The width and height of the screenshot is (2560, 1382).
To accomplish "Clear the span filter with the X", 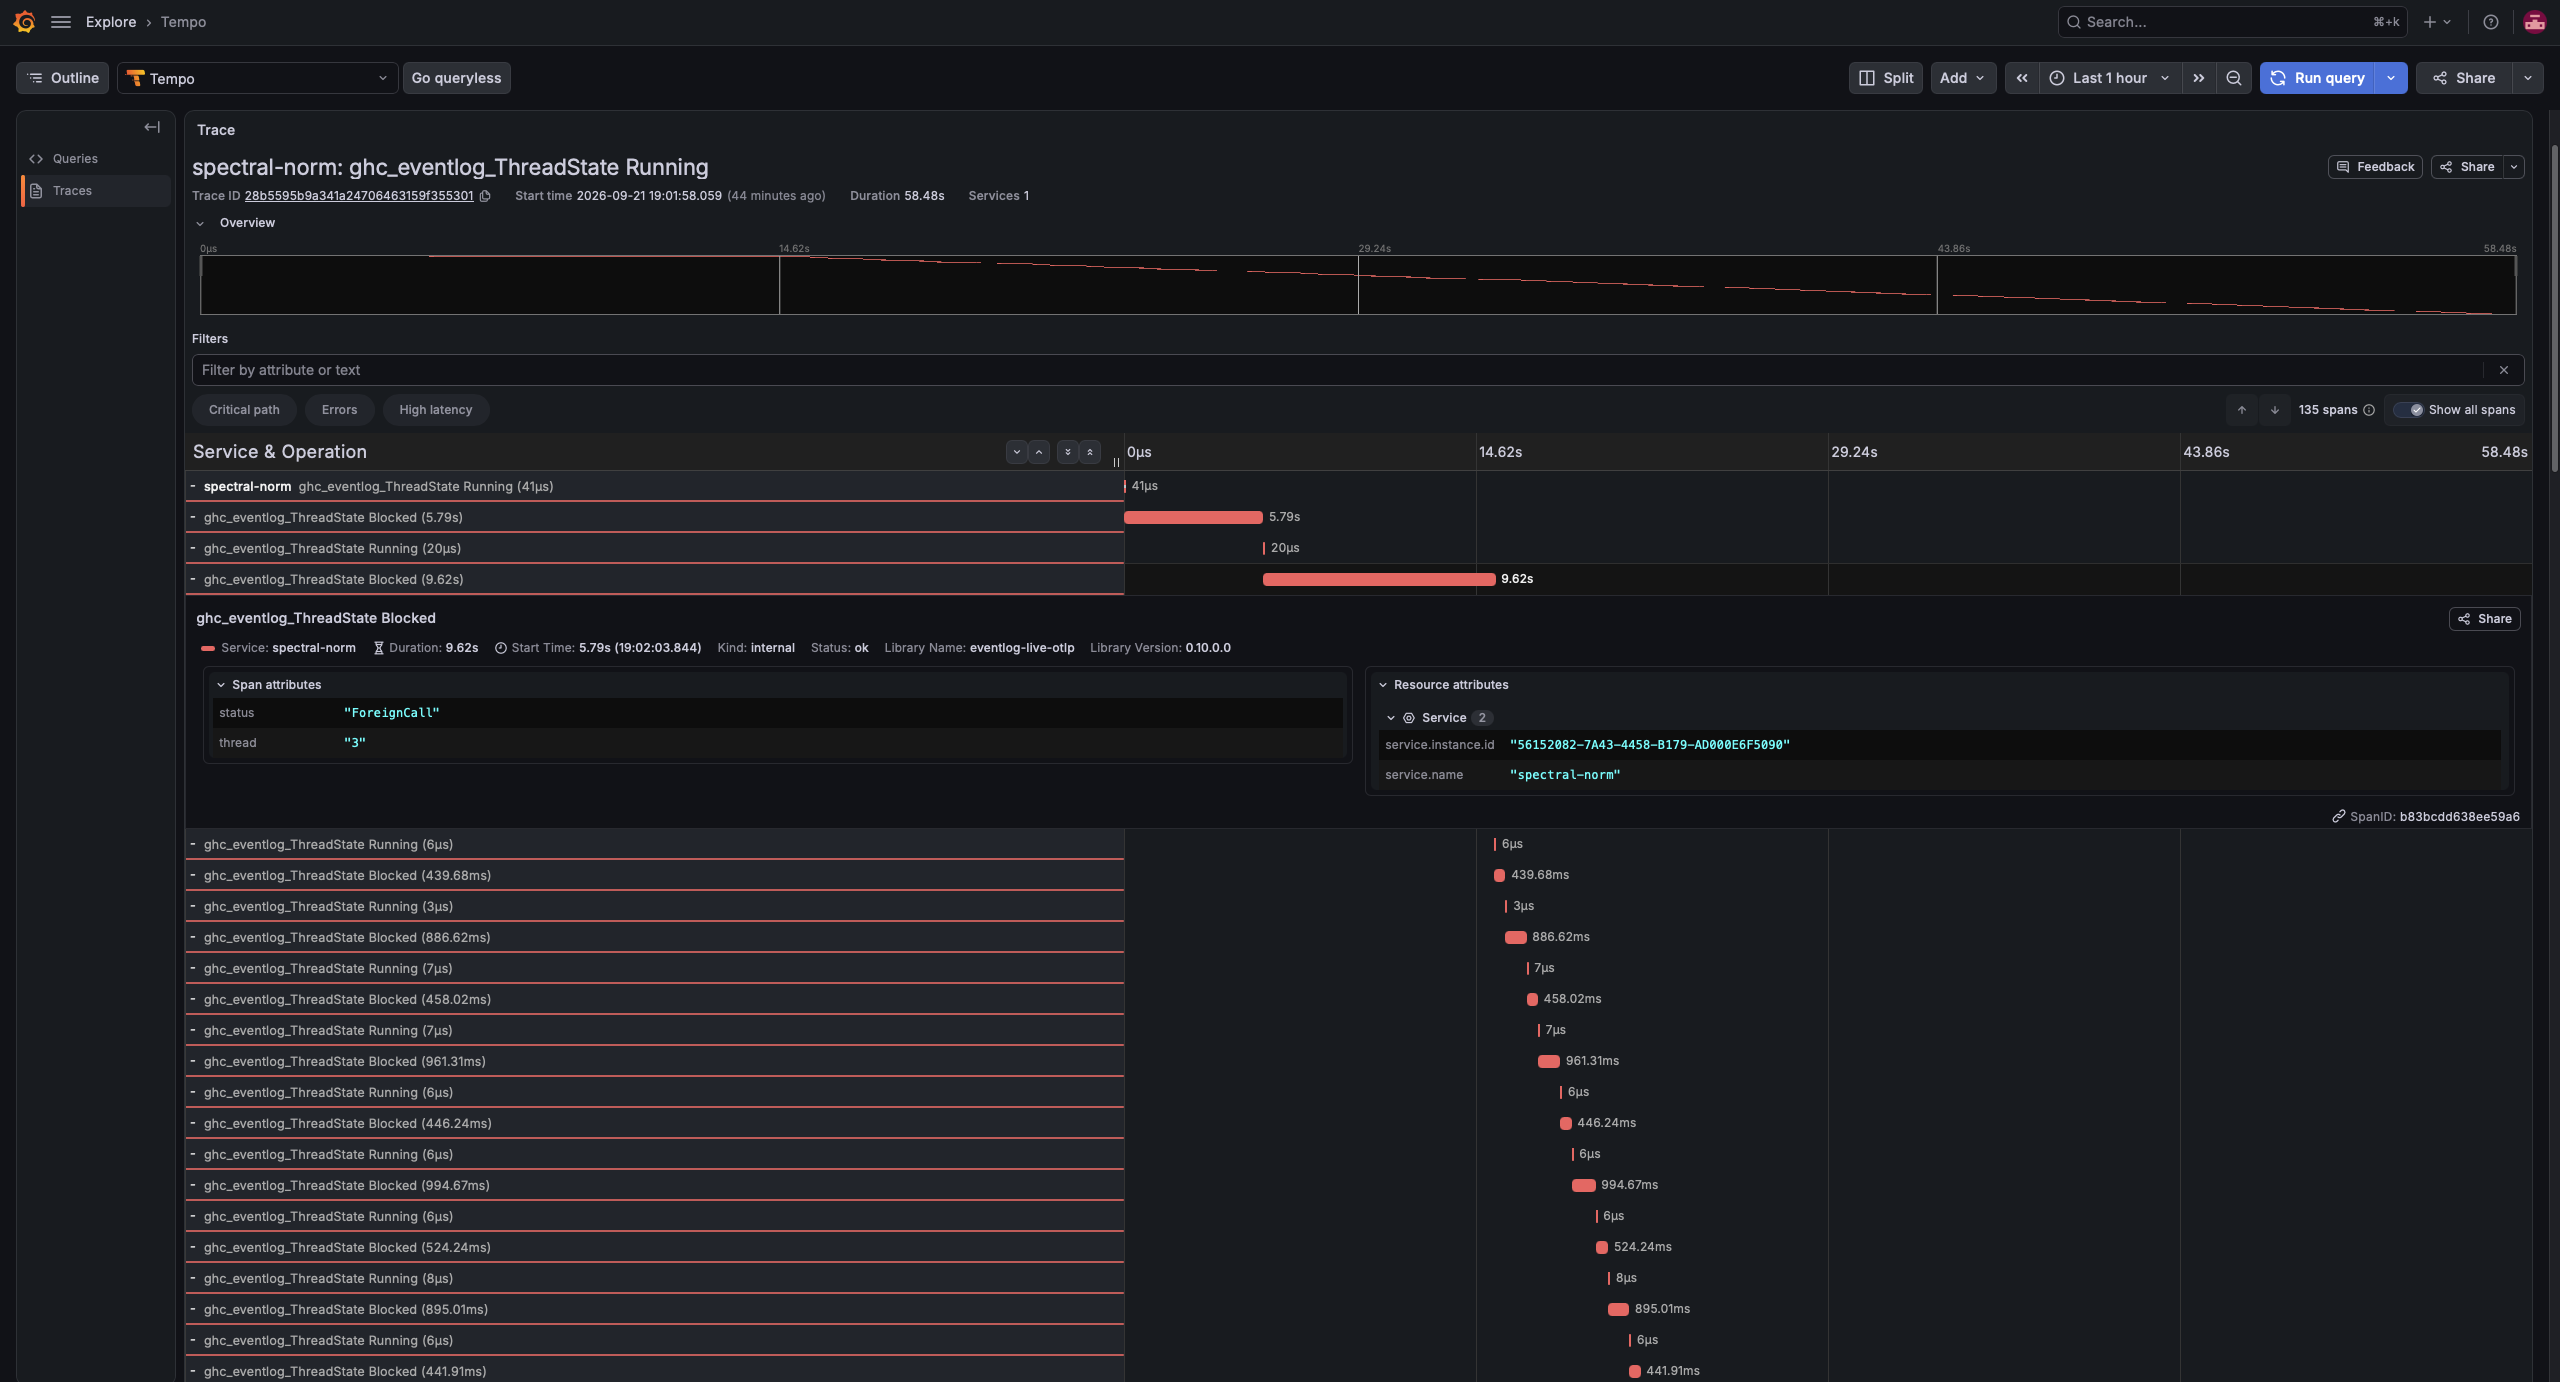I will [x=2504, y=370].
